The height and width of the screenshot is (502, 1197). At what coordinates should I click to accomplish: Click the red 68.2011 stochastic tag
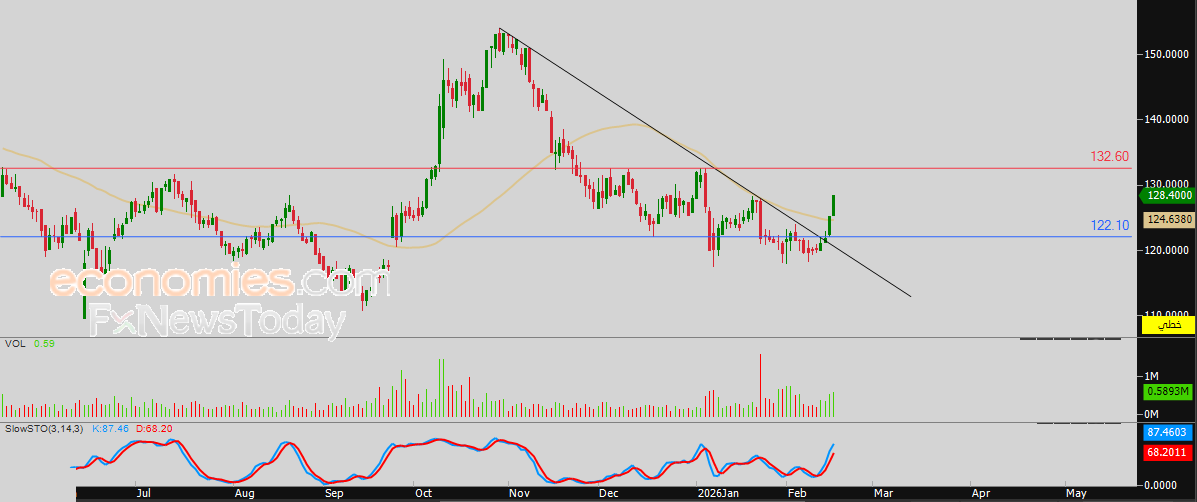click(1167, 453)
